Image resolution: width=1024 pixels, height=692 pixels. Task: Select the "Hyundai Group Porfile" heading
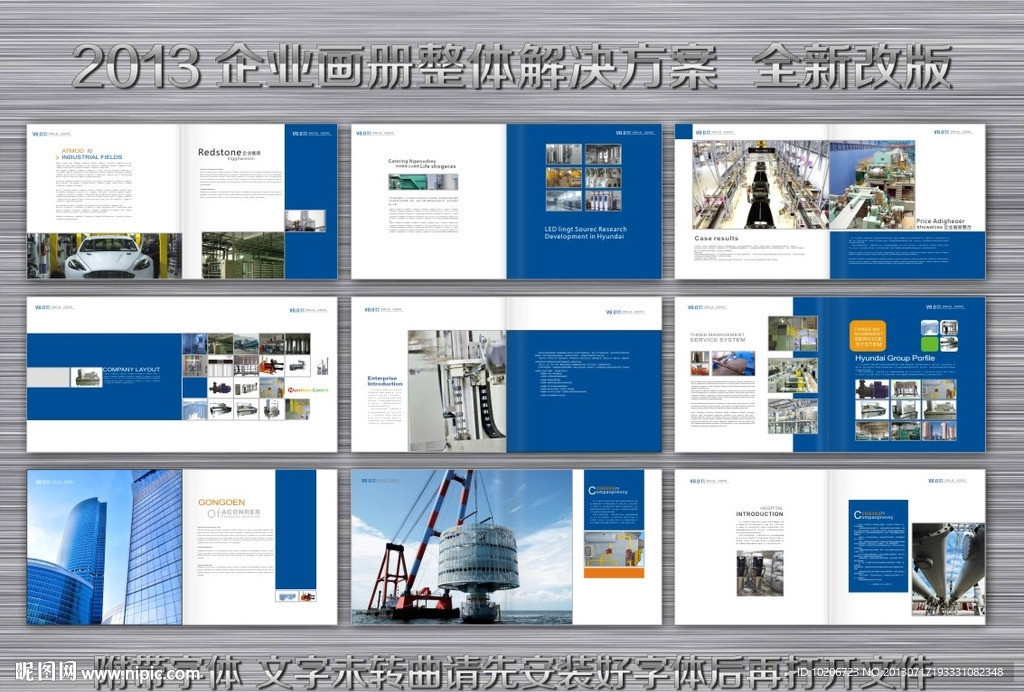[x=895, y=358]
